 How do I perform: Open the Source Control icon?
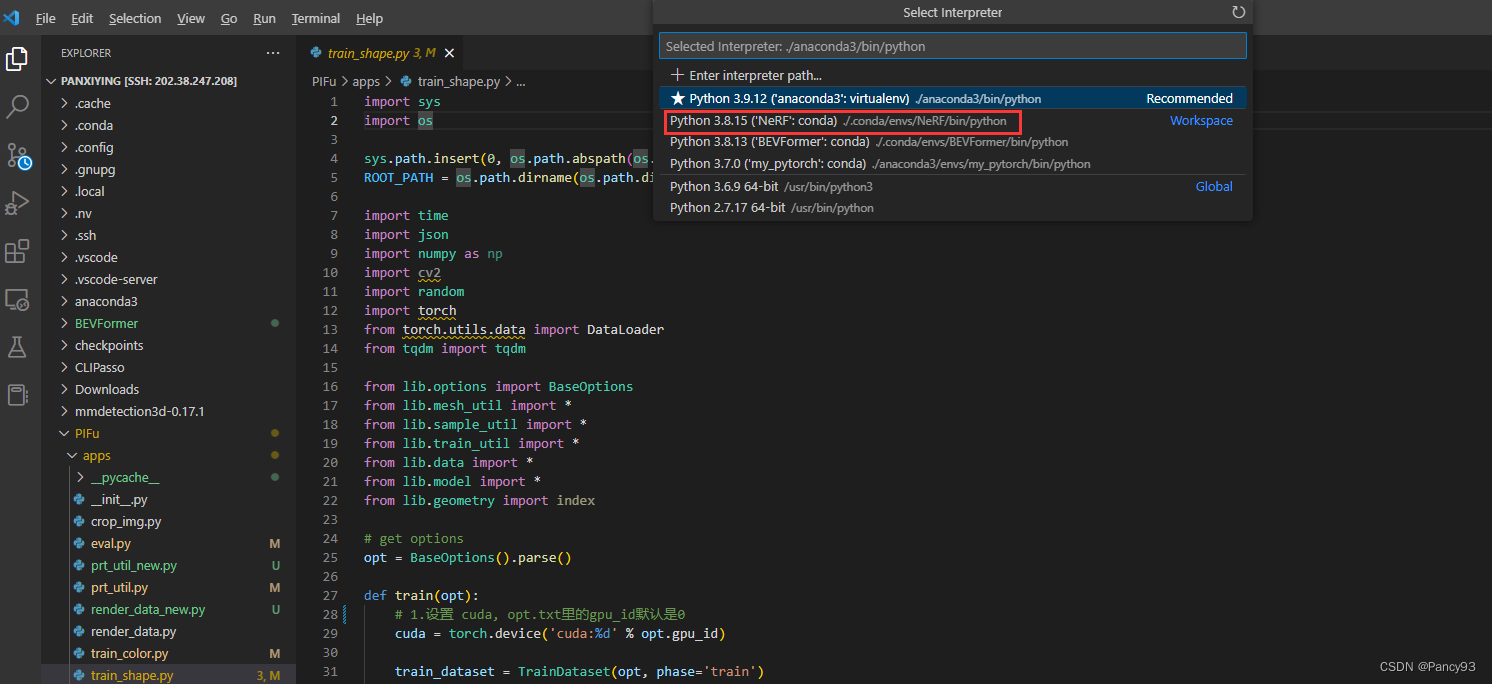[17, 156]
